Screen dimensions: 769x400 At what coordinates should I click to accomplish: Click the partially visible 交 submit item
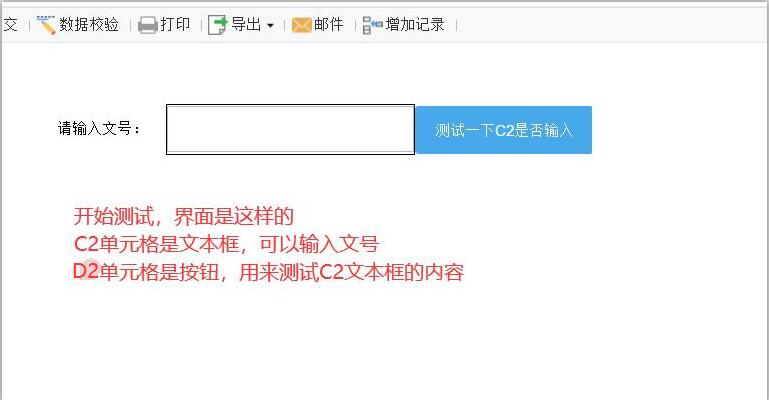click(10, 24)
